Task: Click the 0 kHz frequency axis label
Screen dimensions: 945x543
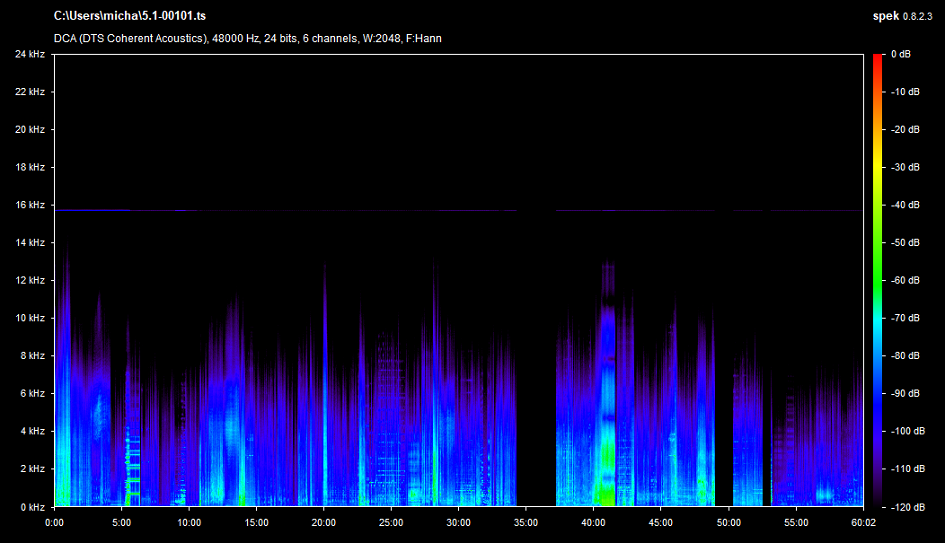Action: [x=32, y=507]
